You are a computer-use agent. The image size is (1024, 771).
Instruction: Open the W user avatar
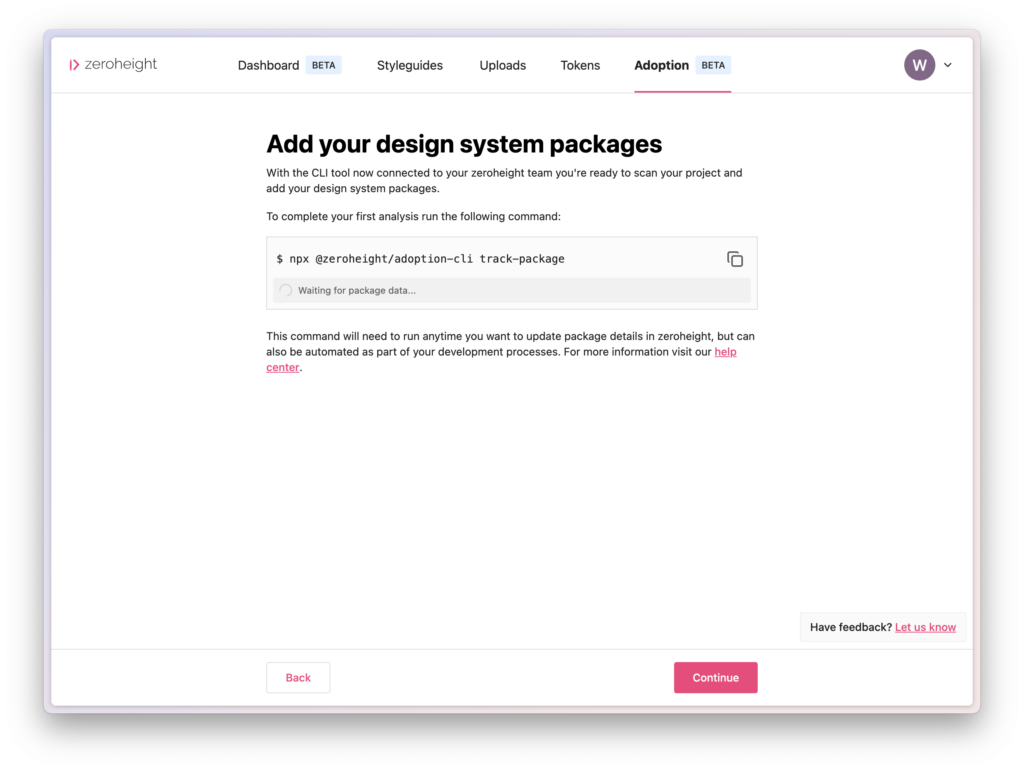point(919,65)
